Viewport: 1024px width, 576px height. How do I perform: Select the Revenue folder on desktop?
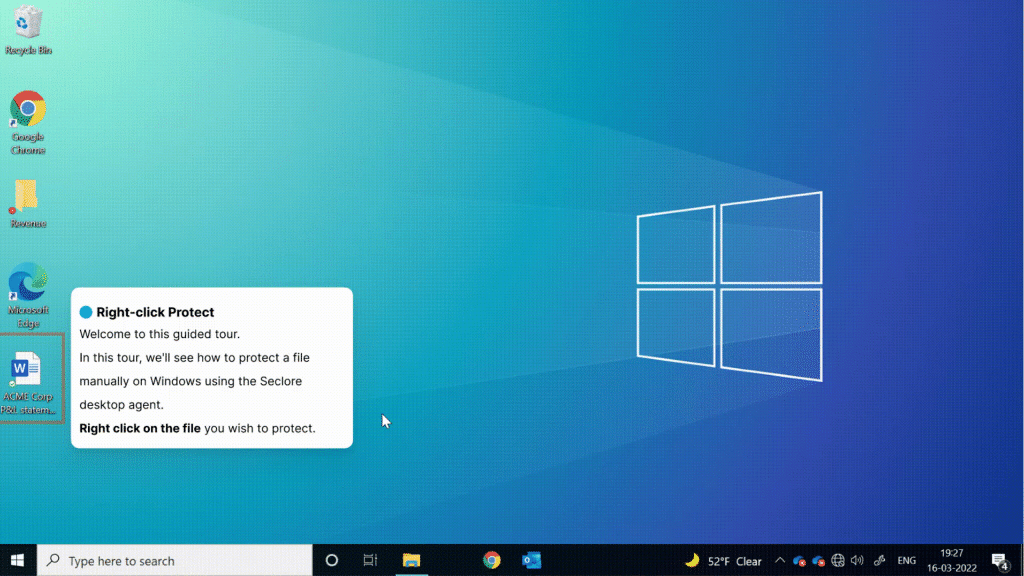point(27,204)
